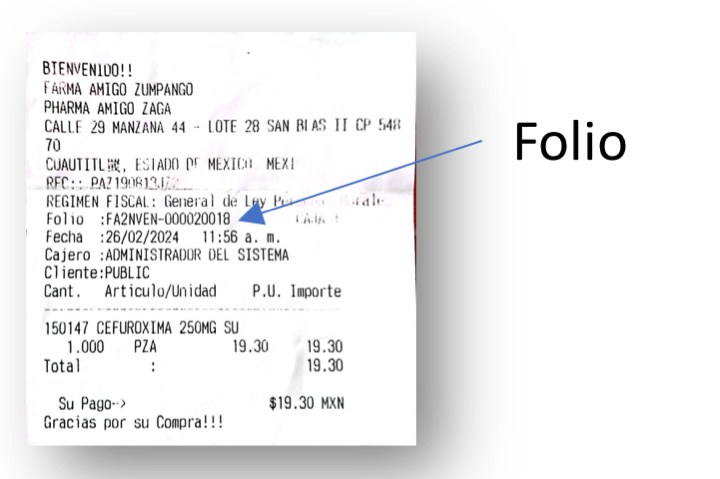Viewport: 720px width, 479px height.
Task: Click the P.U. Importe column header
Action: click(297, 291)
